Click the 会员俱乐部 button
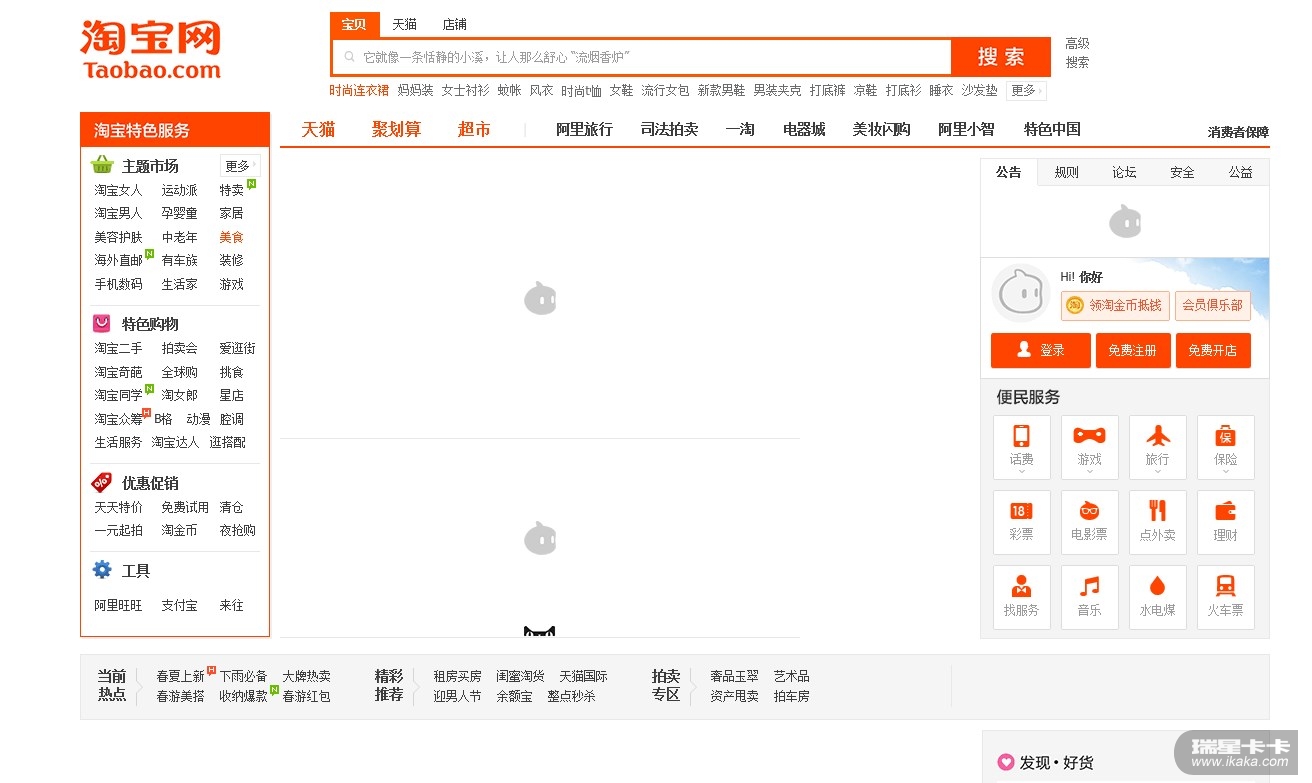The width and height of the screenshot is (1312, 783). pyautogui.click(x=1213, y=305)
